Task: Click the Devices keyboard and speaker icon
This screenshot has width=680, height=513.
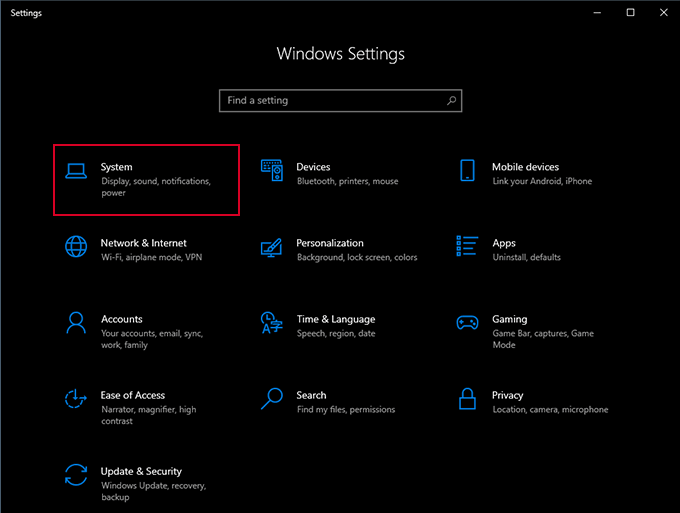Action: pyautogui.click(x=272, y=170)
